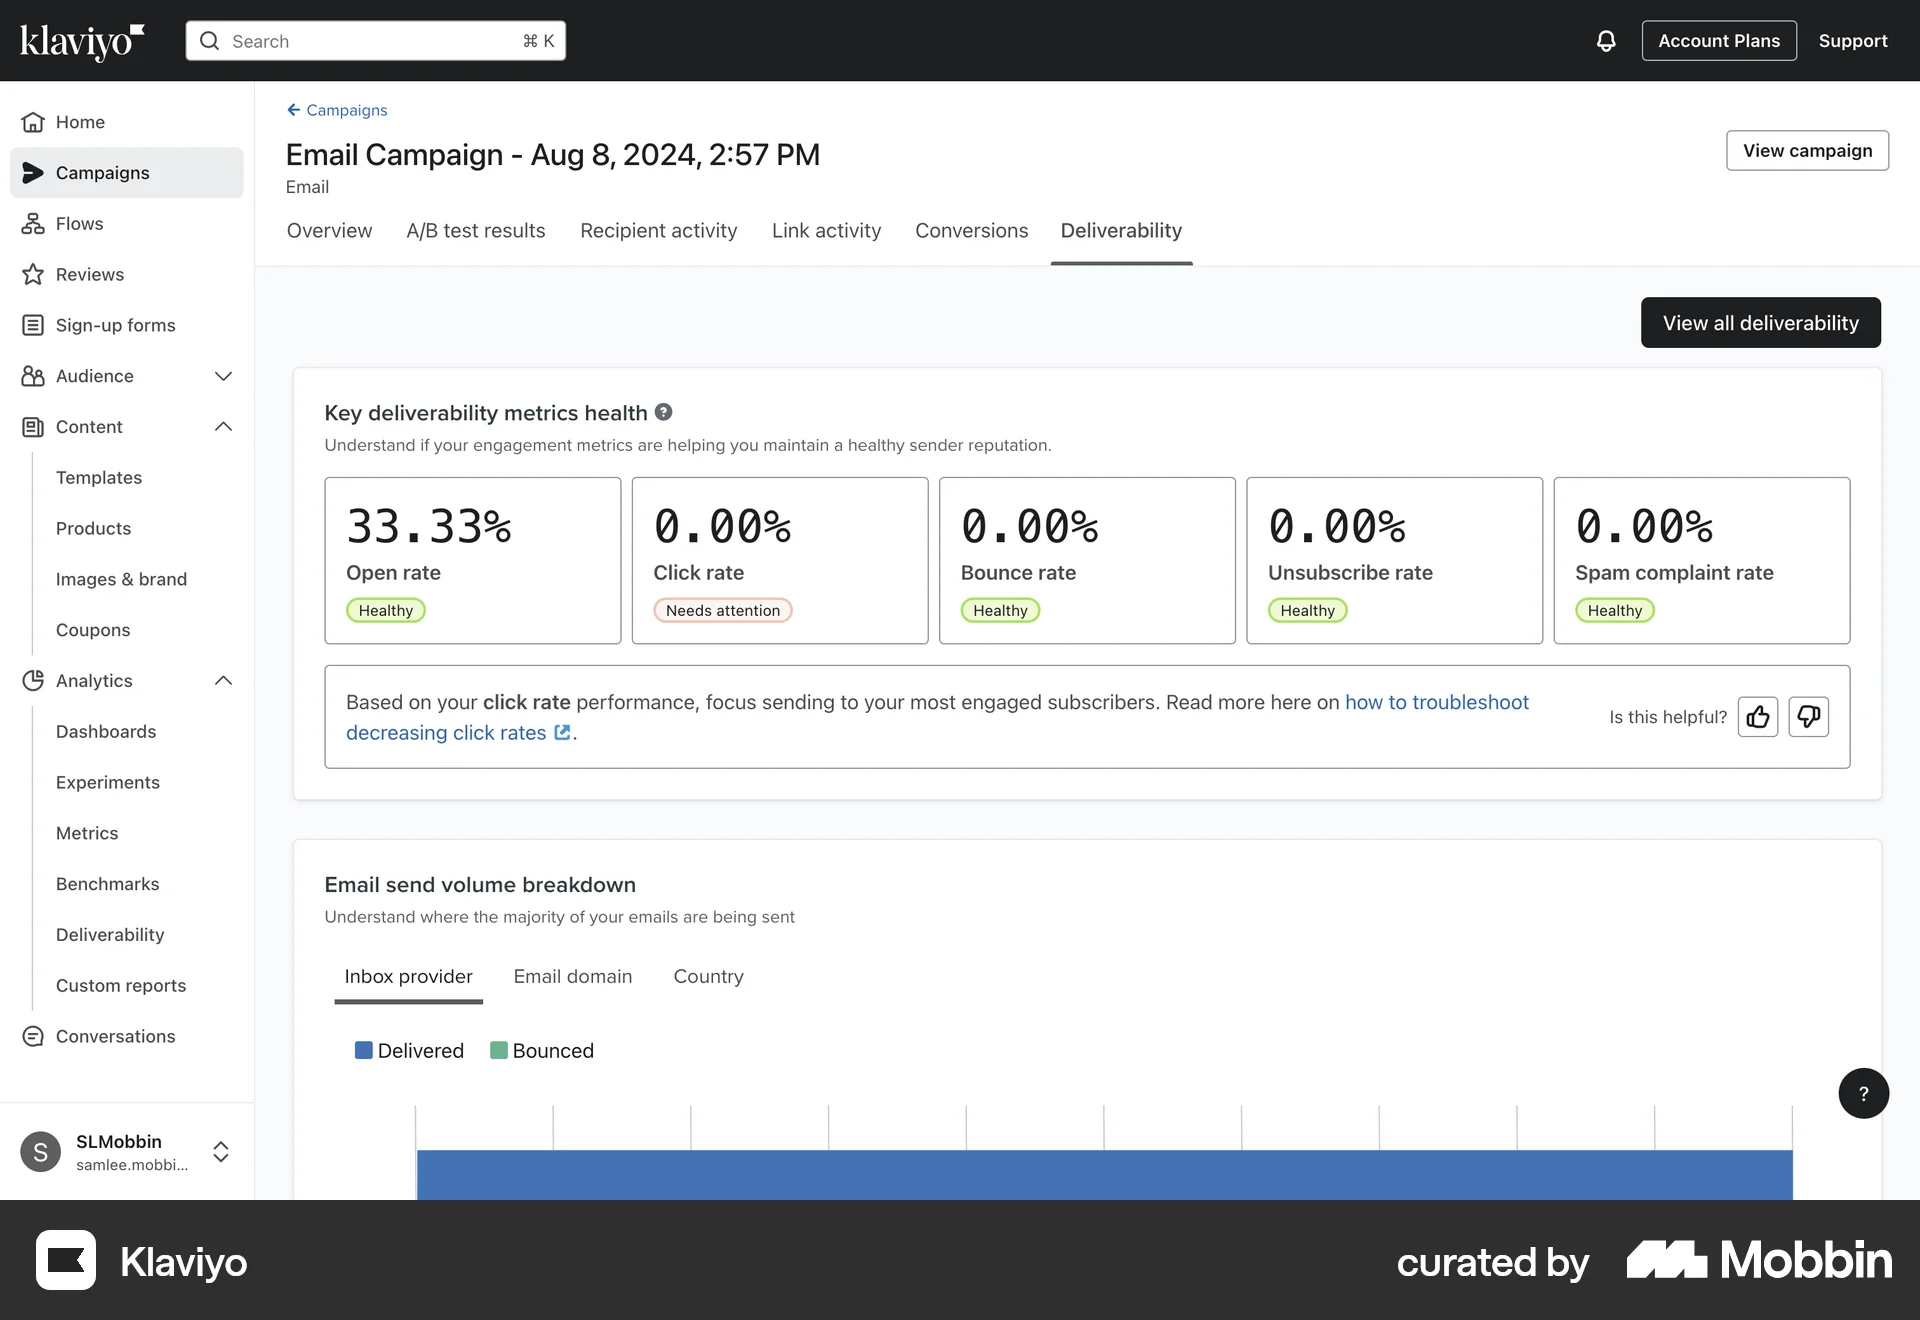Give thumbs down feedback on the recommendation
Viewport: 1920px width, 1320px height.
1809,717
